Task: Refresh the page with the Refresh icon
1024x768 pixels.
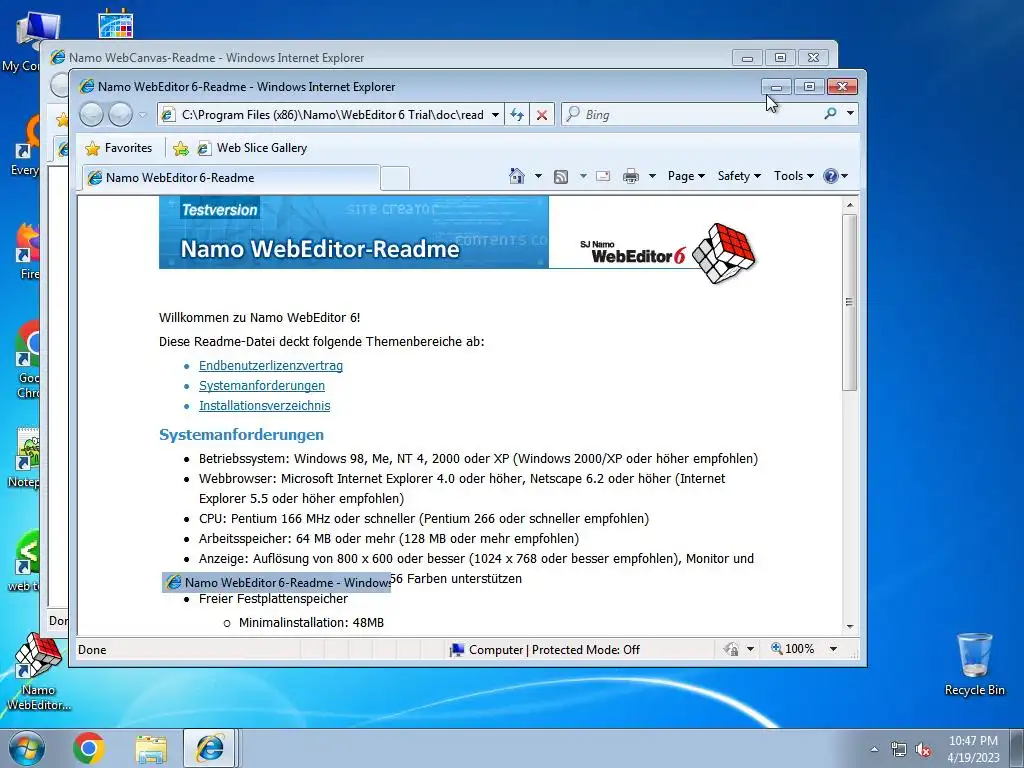Action: tap(517, 115)
